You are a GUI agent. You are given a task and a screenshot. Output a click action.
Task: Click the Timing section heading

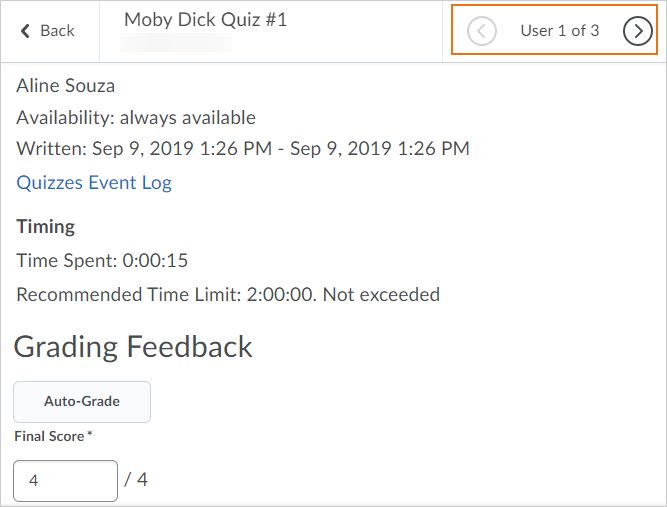[45, 226]
